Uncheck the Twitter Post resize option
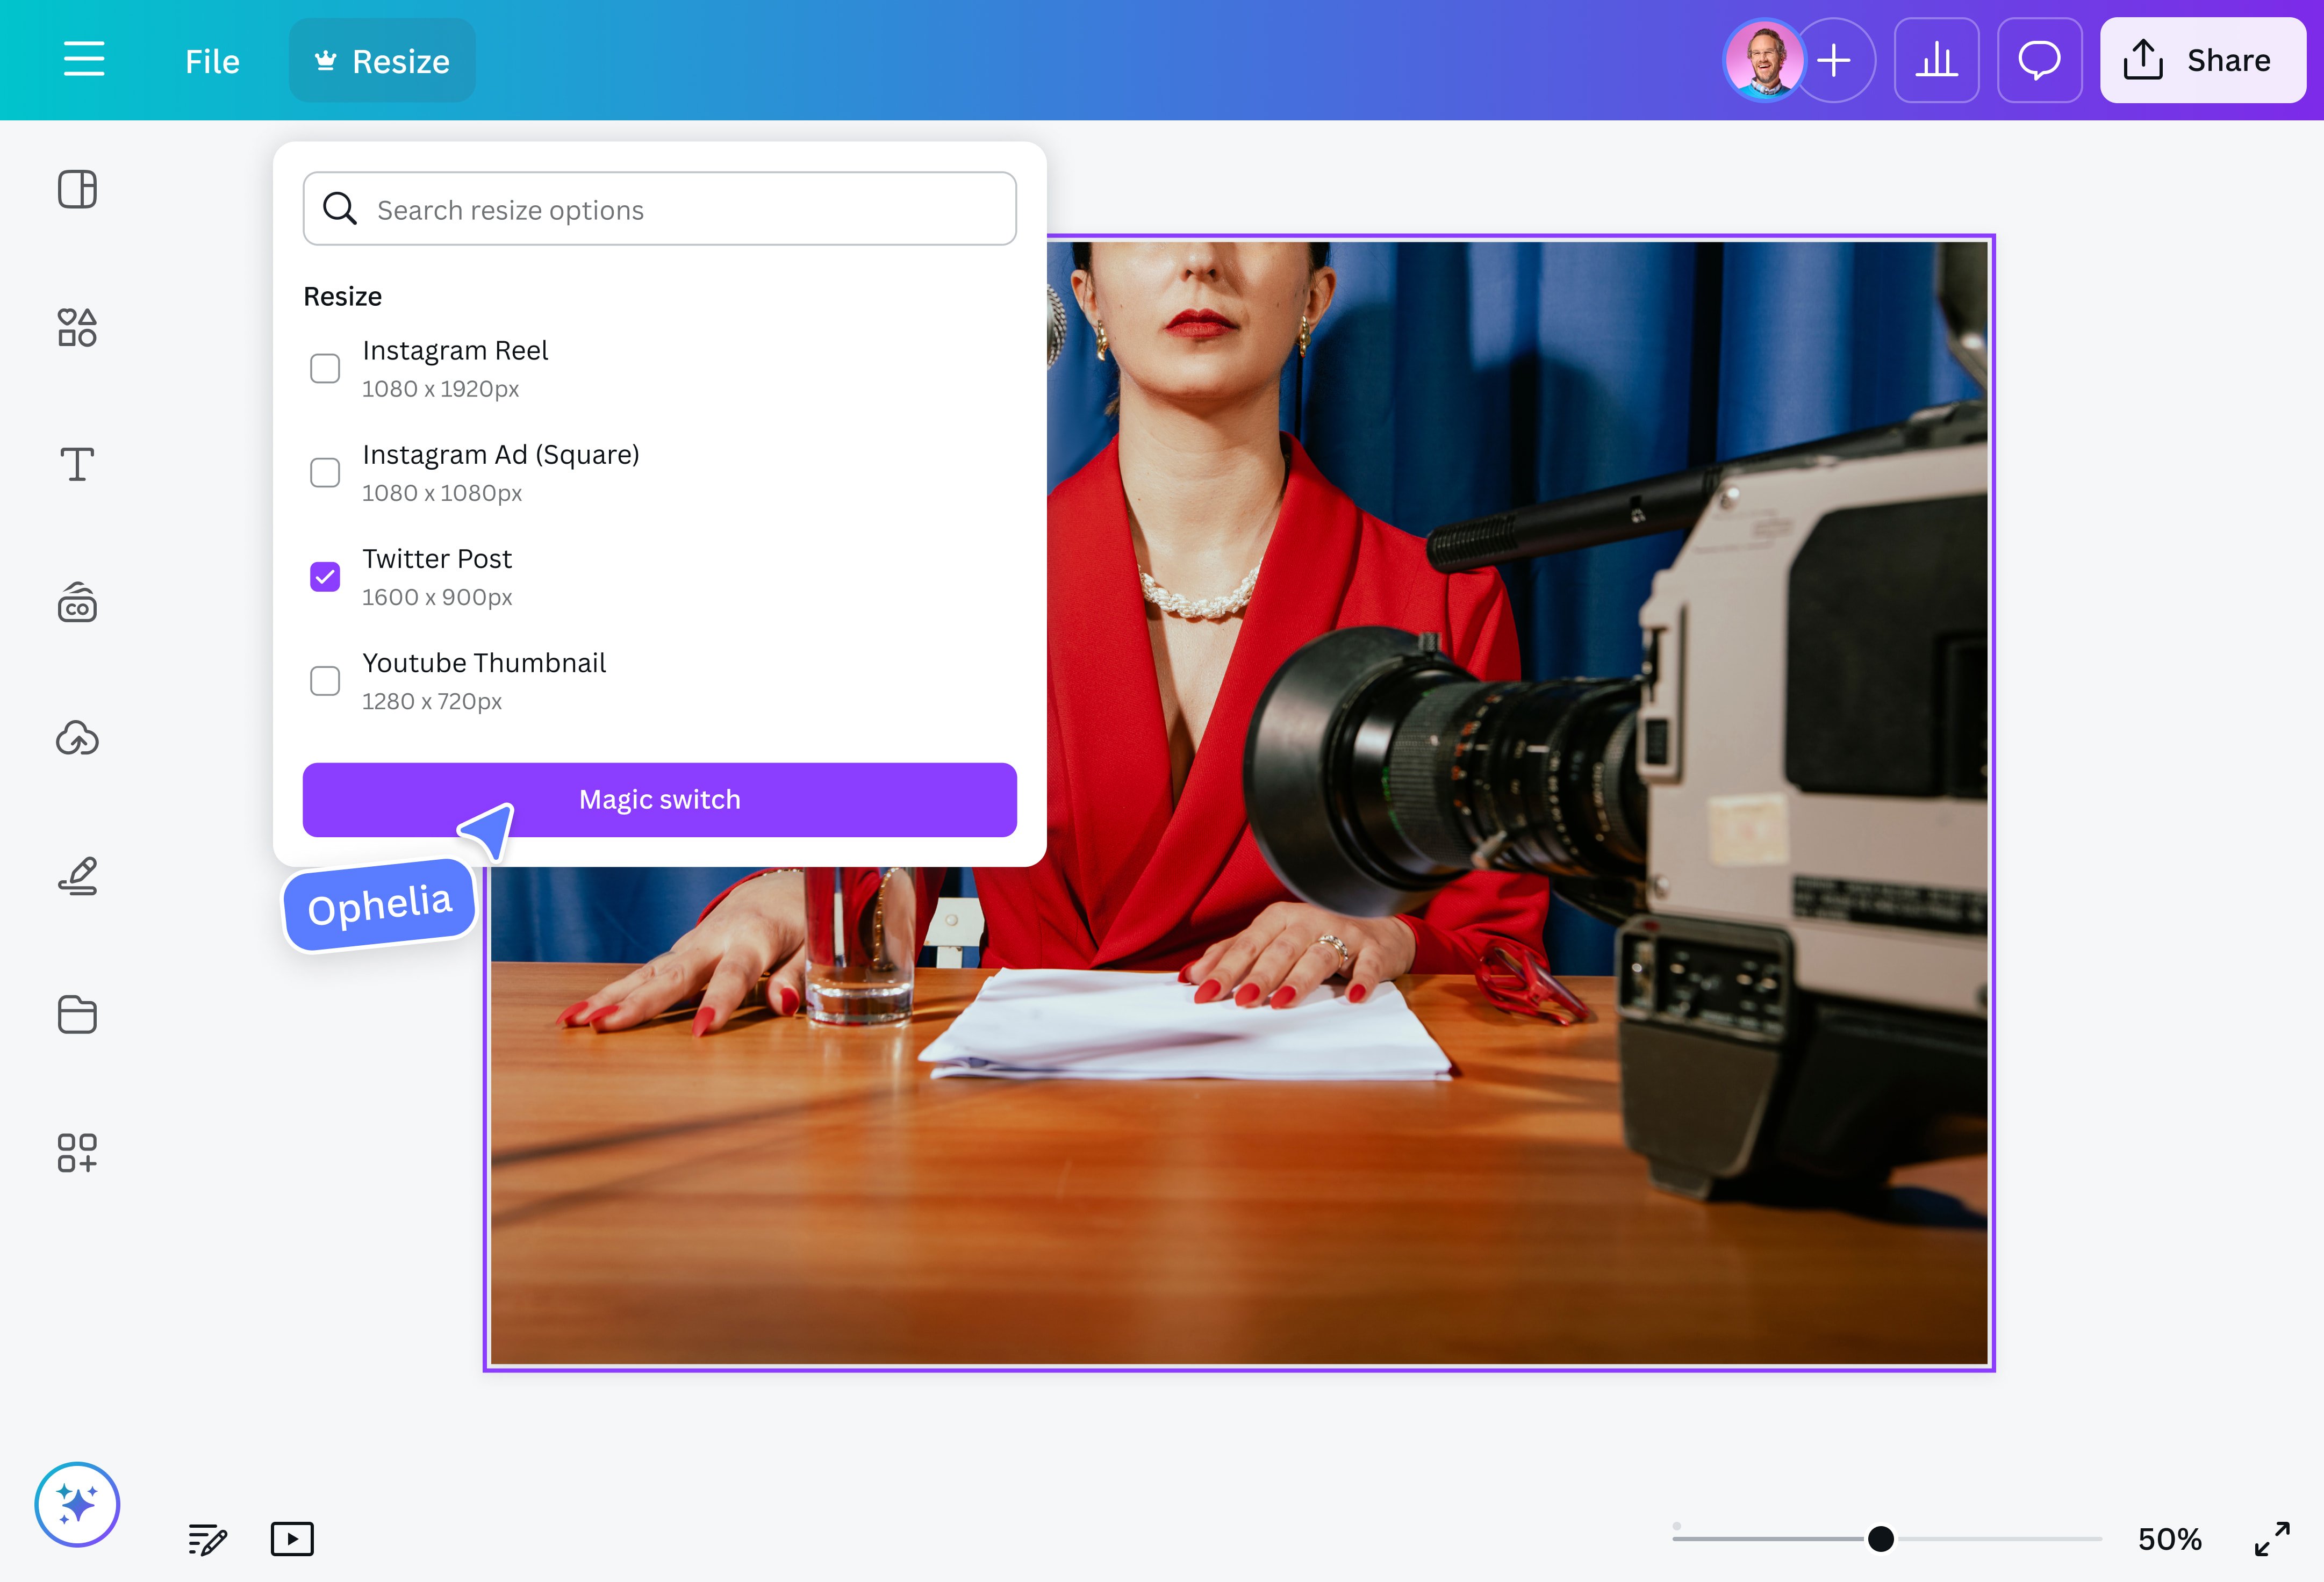This screenshot has width=2324, height=1582. (x=324, y=576)
